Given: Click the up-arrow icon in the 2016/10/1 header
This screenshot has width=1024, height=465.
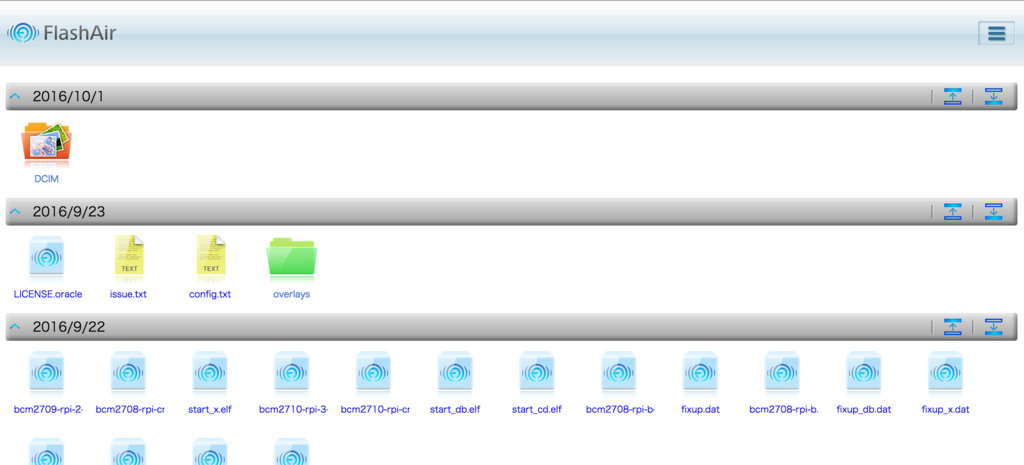Looking at the screenshot, I should [x=953, y=97].
